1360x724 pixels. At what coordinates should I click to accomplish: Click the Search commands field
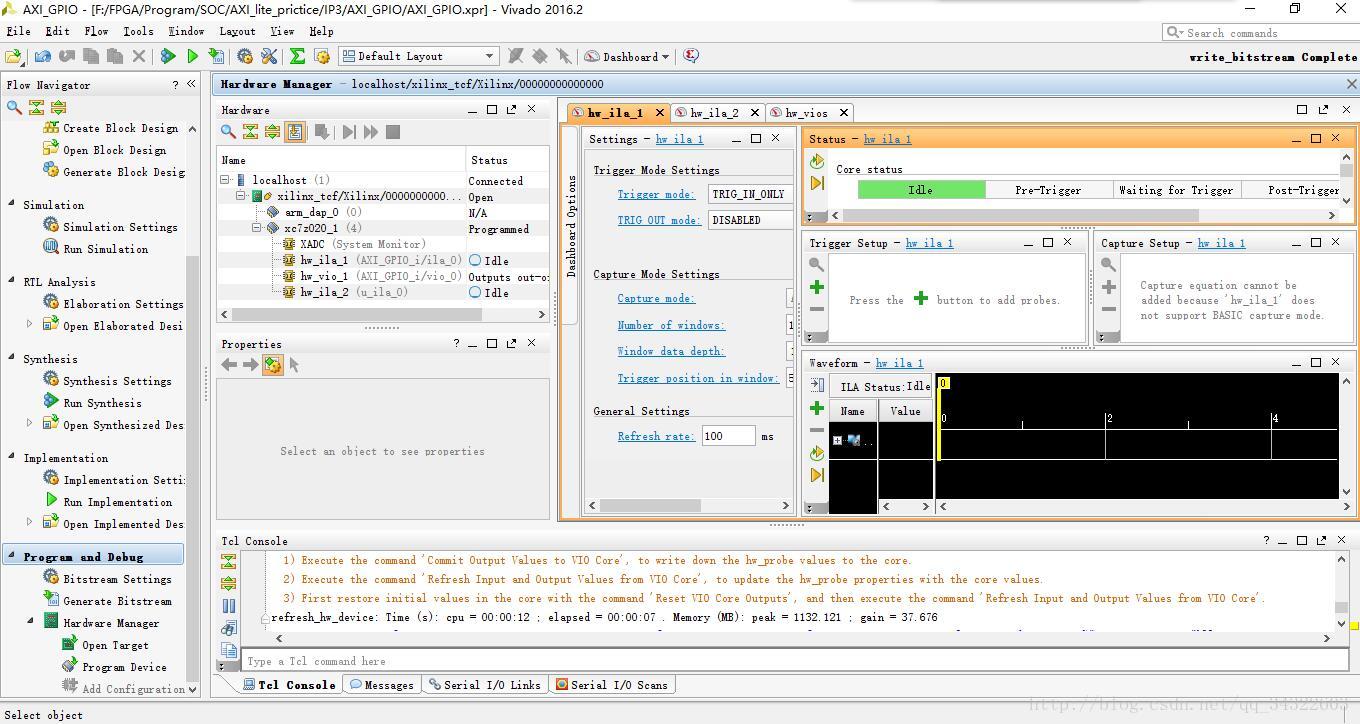point(1260,33)
